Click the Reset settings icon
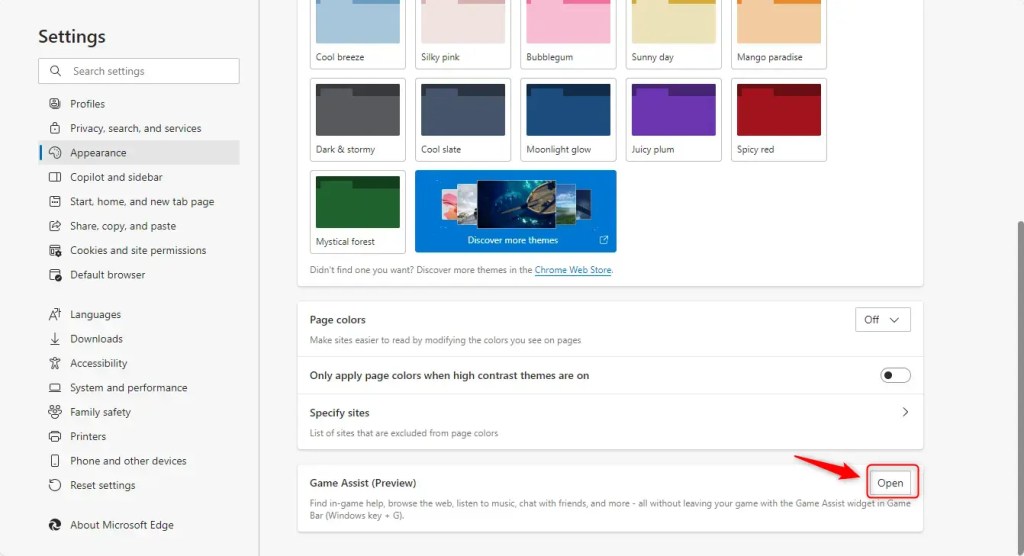Viewport: 1024px width, 556px height. click(x=55, y=485)
